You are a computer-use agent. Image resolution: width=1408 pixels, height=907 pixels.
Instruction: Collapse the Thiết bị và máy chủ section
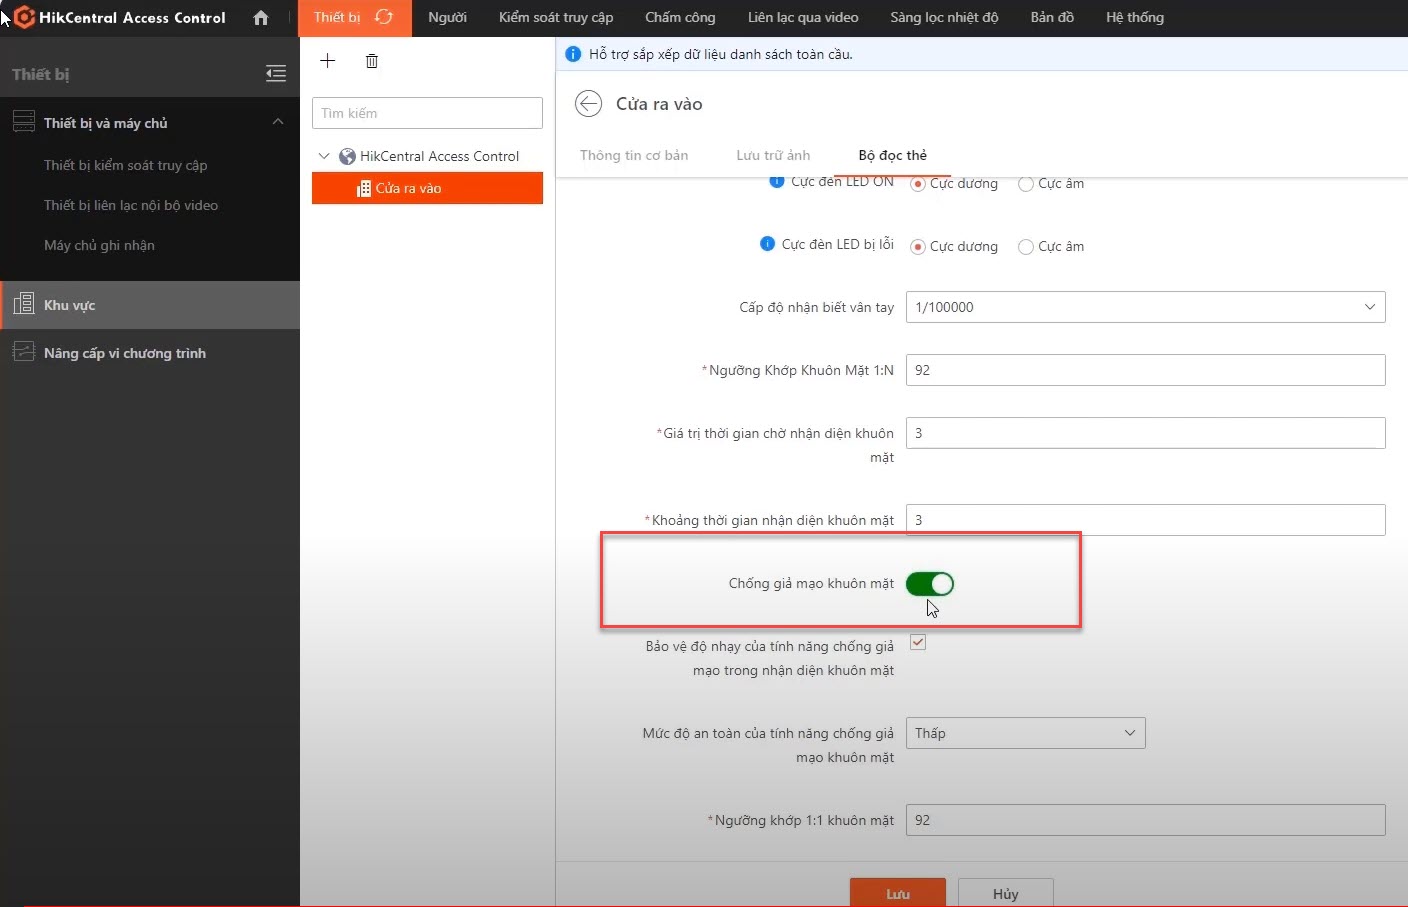point(278,122)
